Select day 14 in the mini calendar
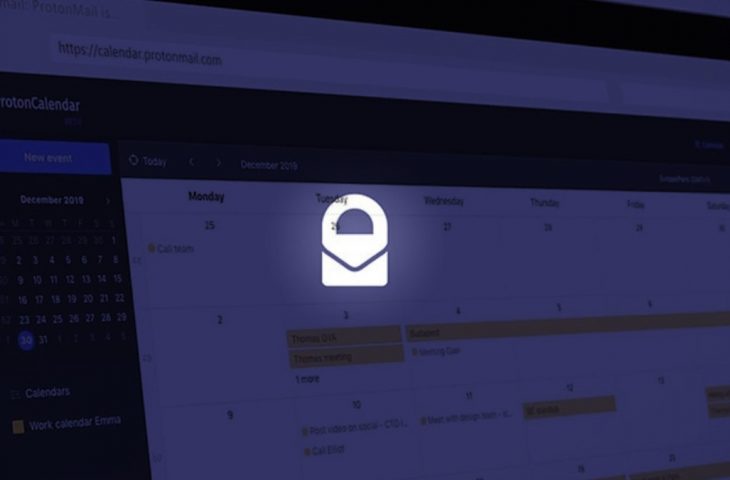This screenshot has height=480, width=730. click(101, 278)
